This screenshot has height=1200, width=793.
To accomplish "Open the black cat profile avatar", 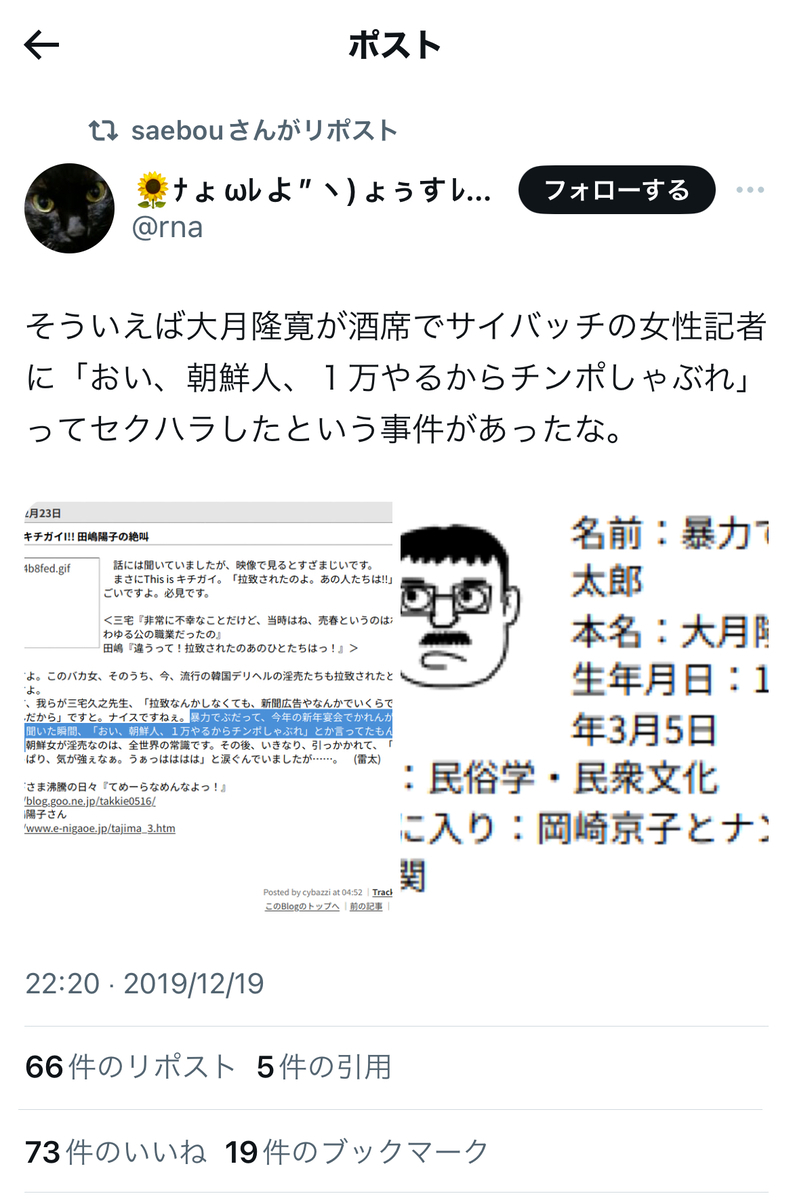I will coord(69,208).
